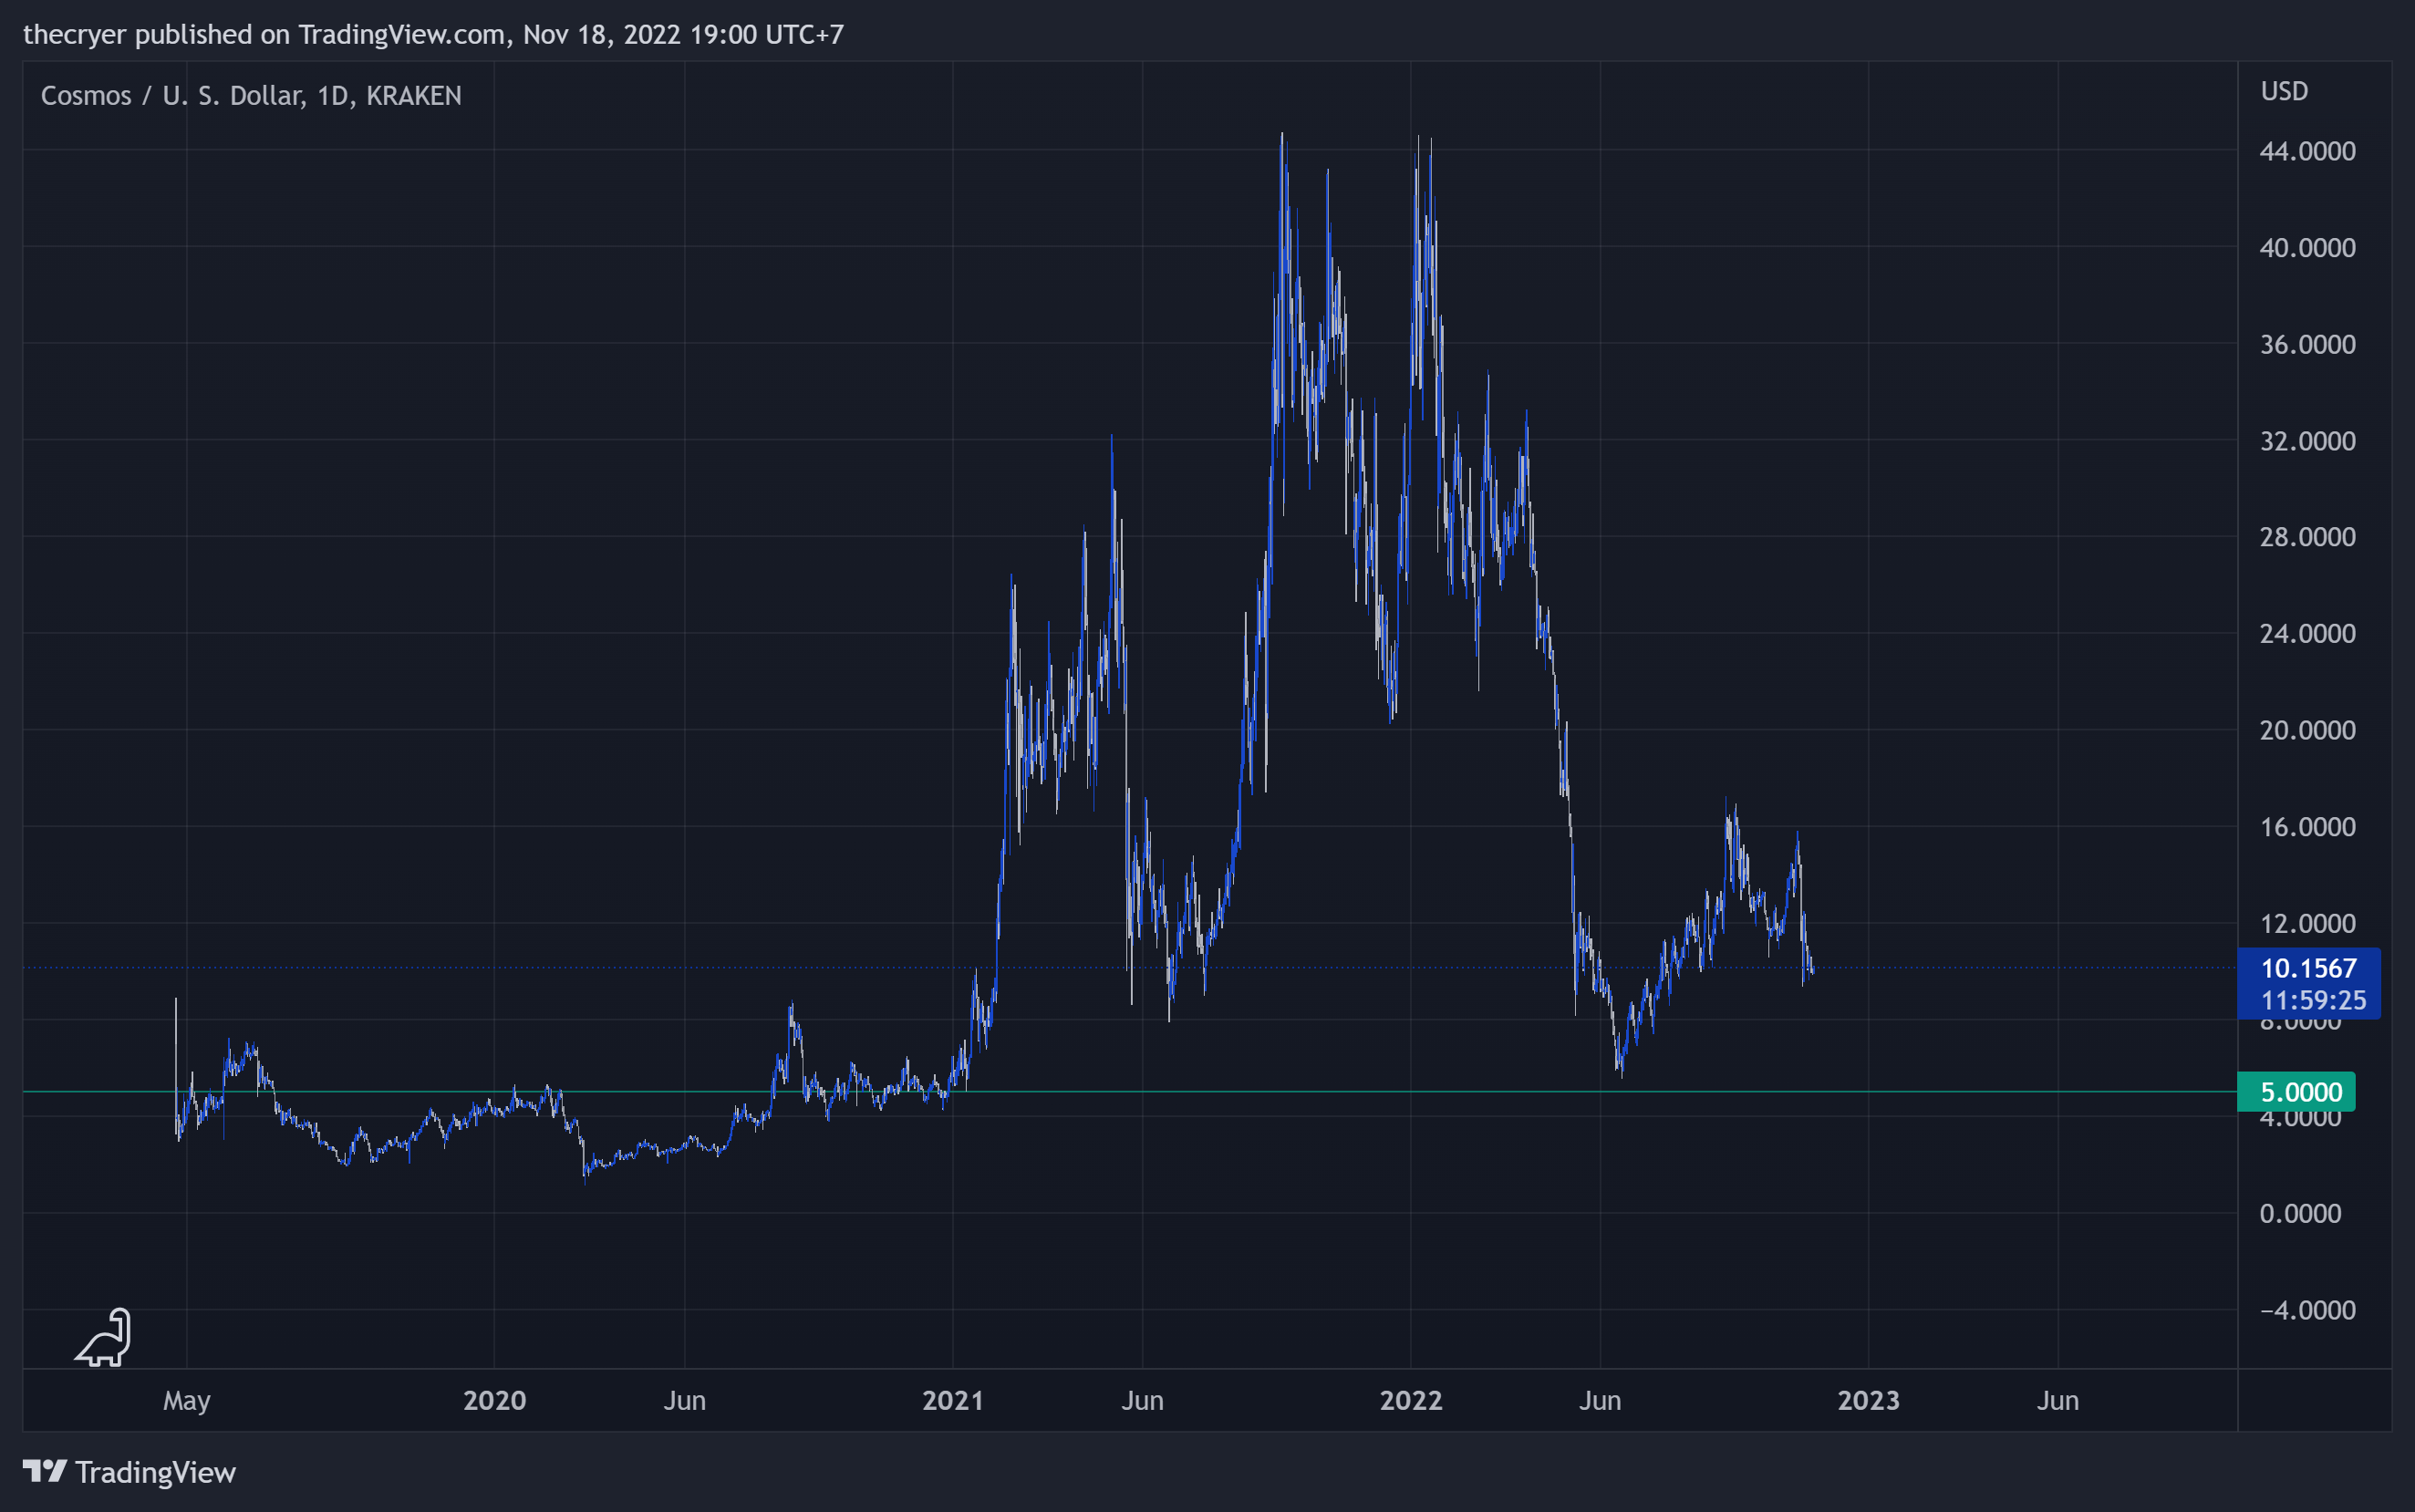Screen dimensions: 2415x1512
Task: Click the 20.0000 price axis label
Action: (x=2307, y=730)
